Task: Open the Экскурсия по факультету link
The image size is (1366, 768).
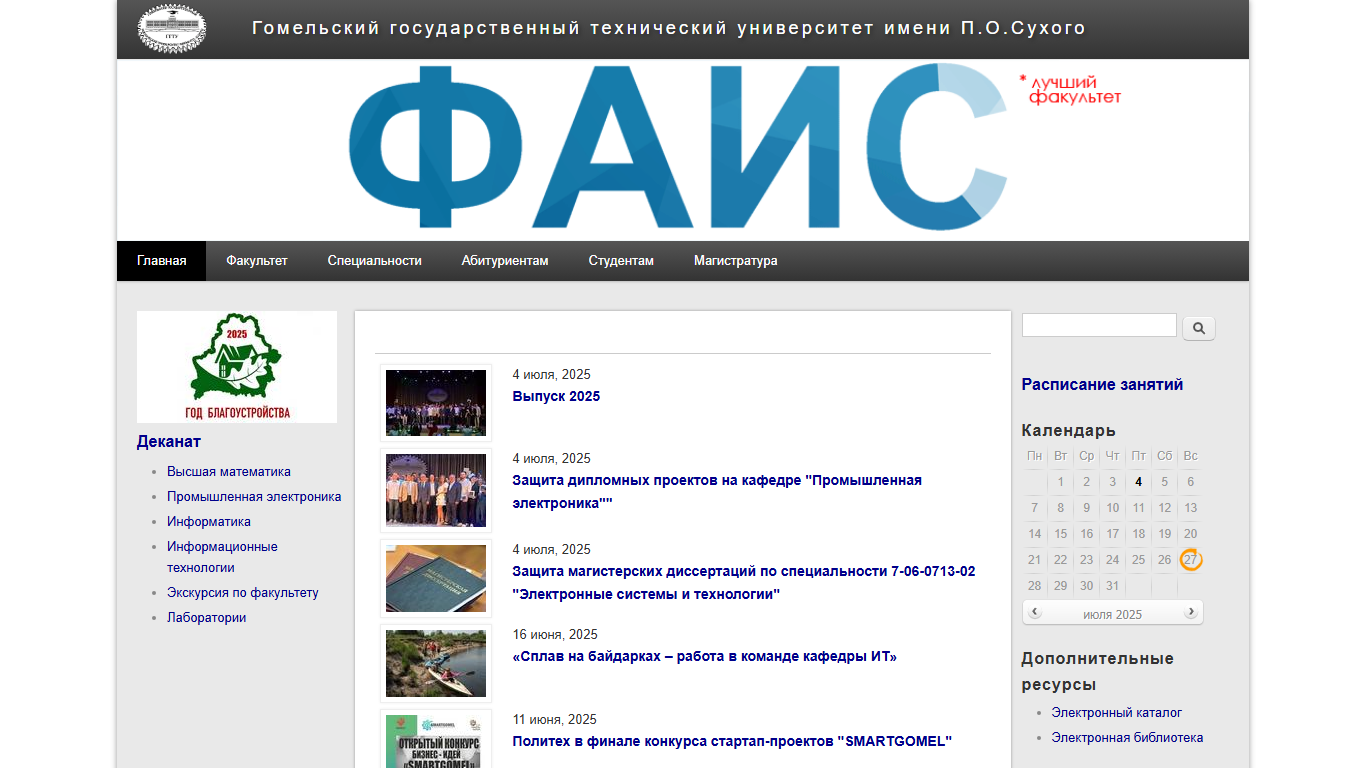Action: [x=243, y=592]
